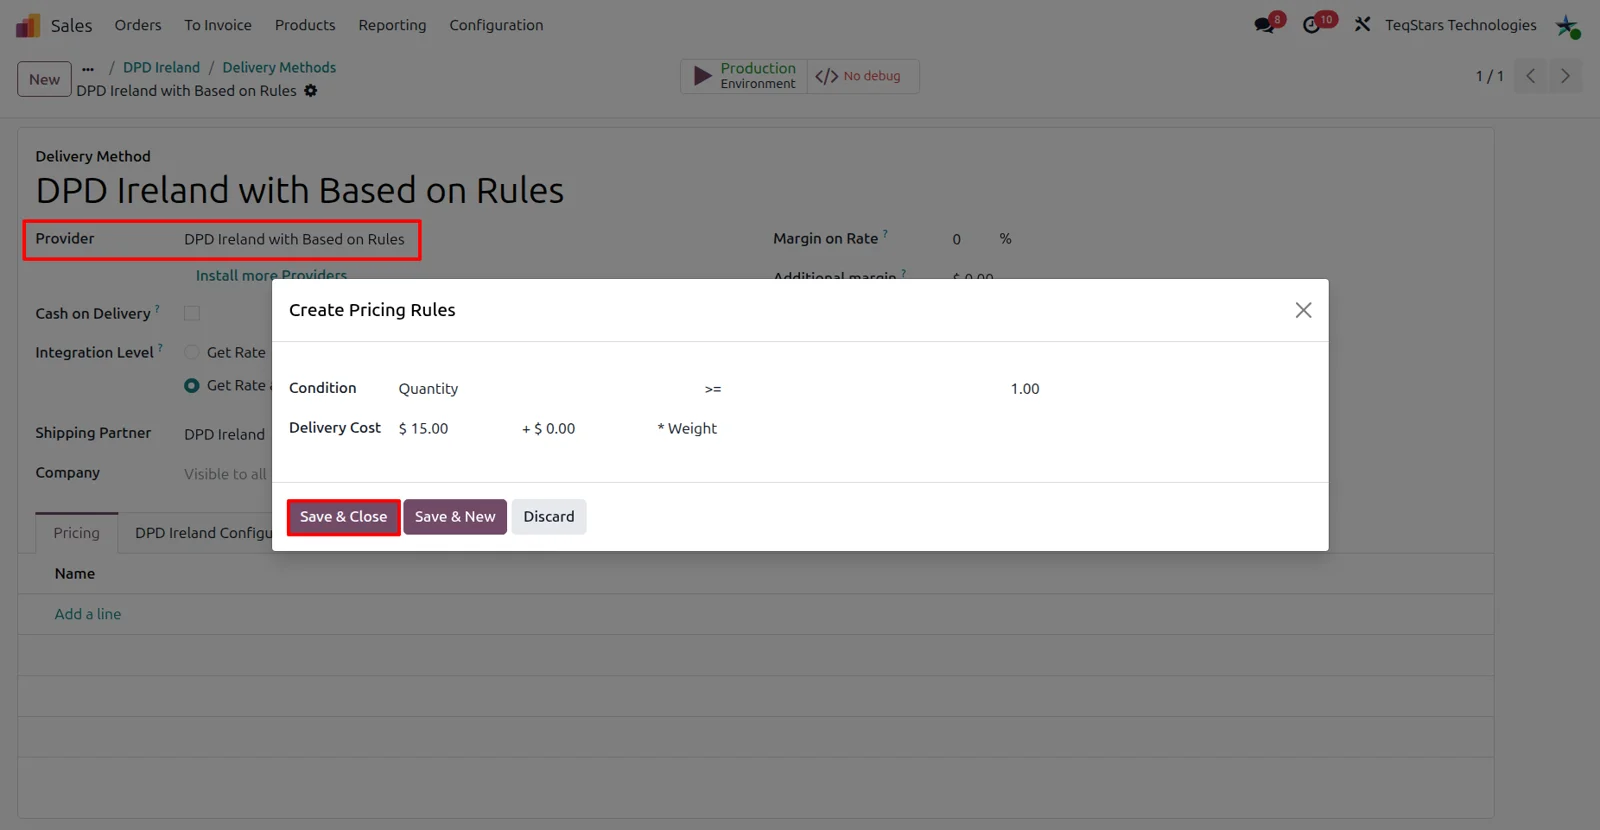The image size is (1600, 830).
Task: Open the To Invoice menu
Action: coord(218,25)
